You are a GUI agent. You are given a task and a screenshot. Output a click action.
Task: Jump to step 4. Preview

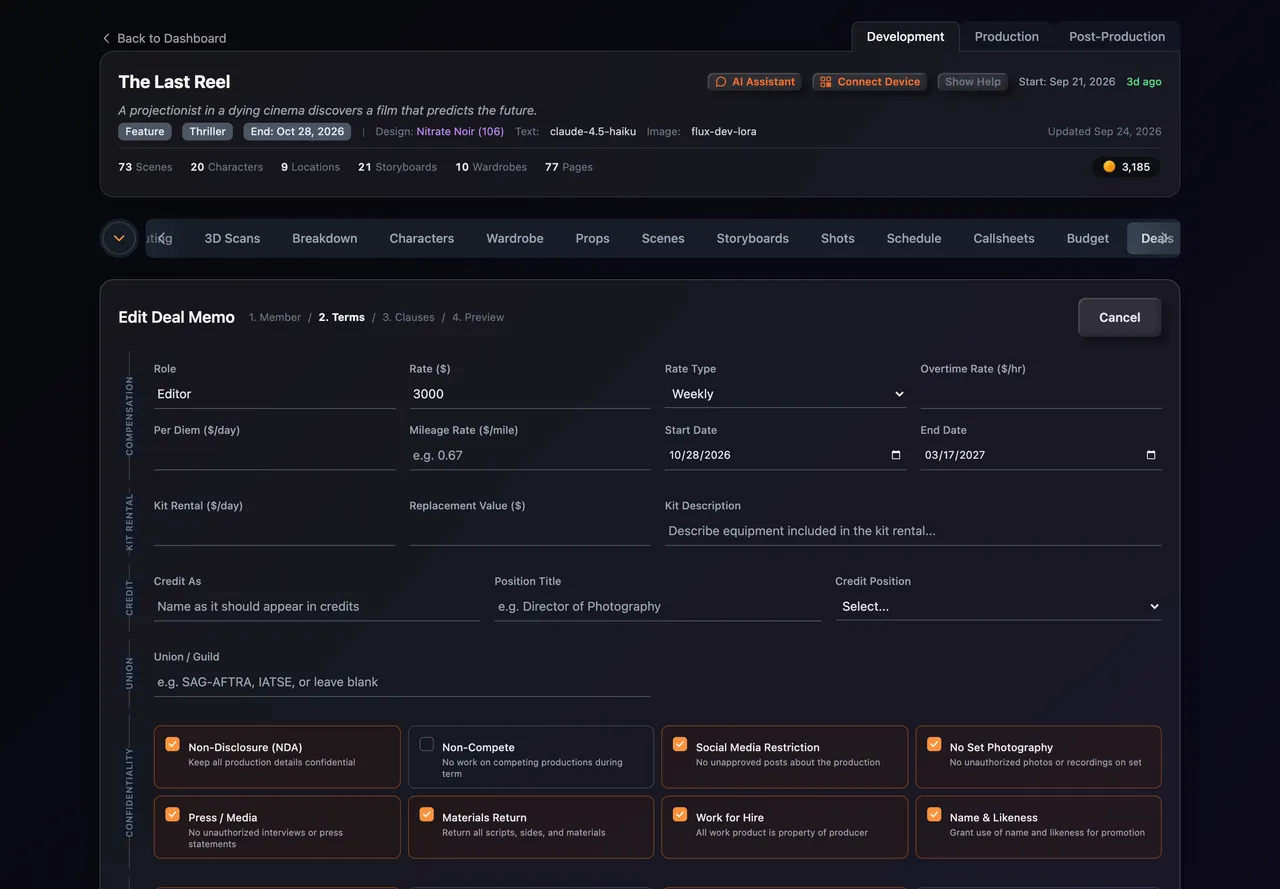[x=478, y=317]
